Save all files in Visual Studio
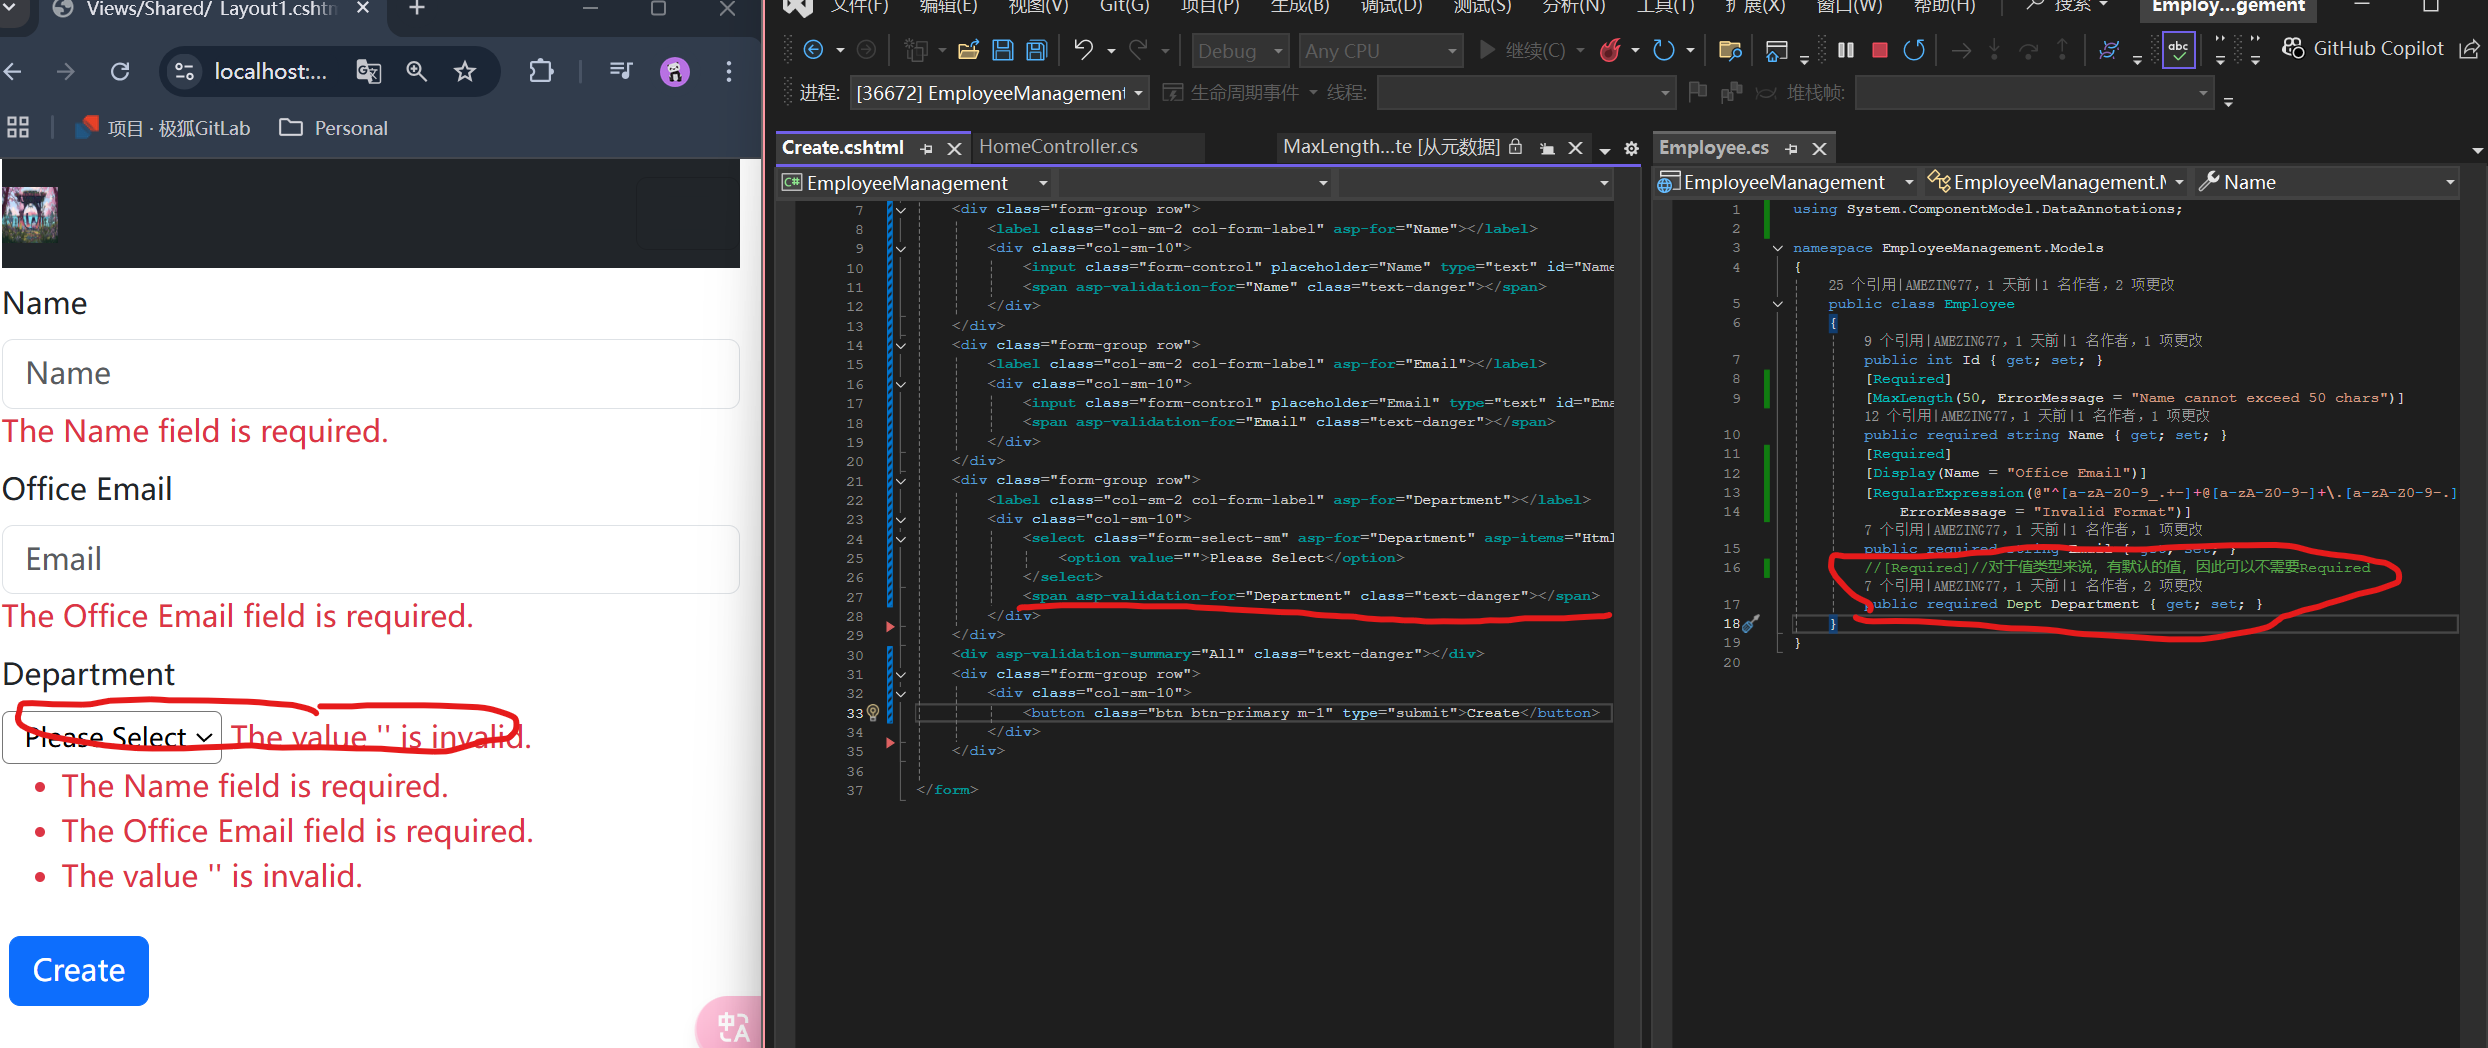 [x=1037, y=50]
